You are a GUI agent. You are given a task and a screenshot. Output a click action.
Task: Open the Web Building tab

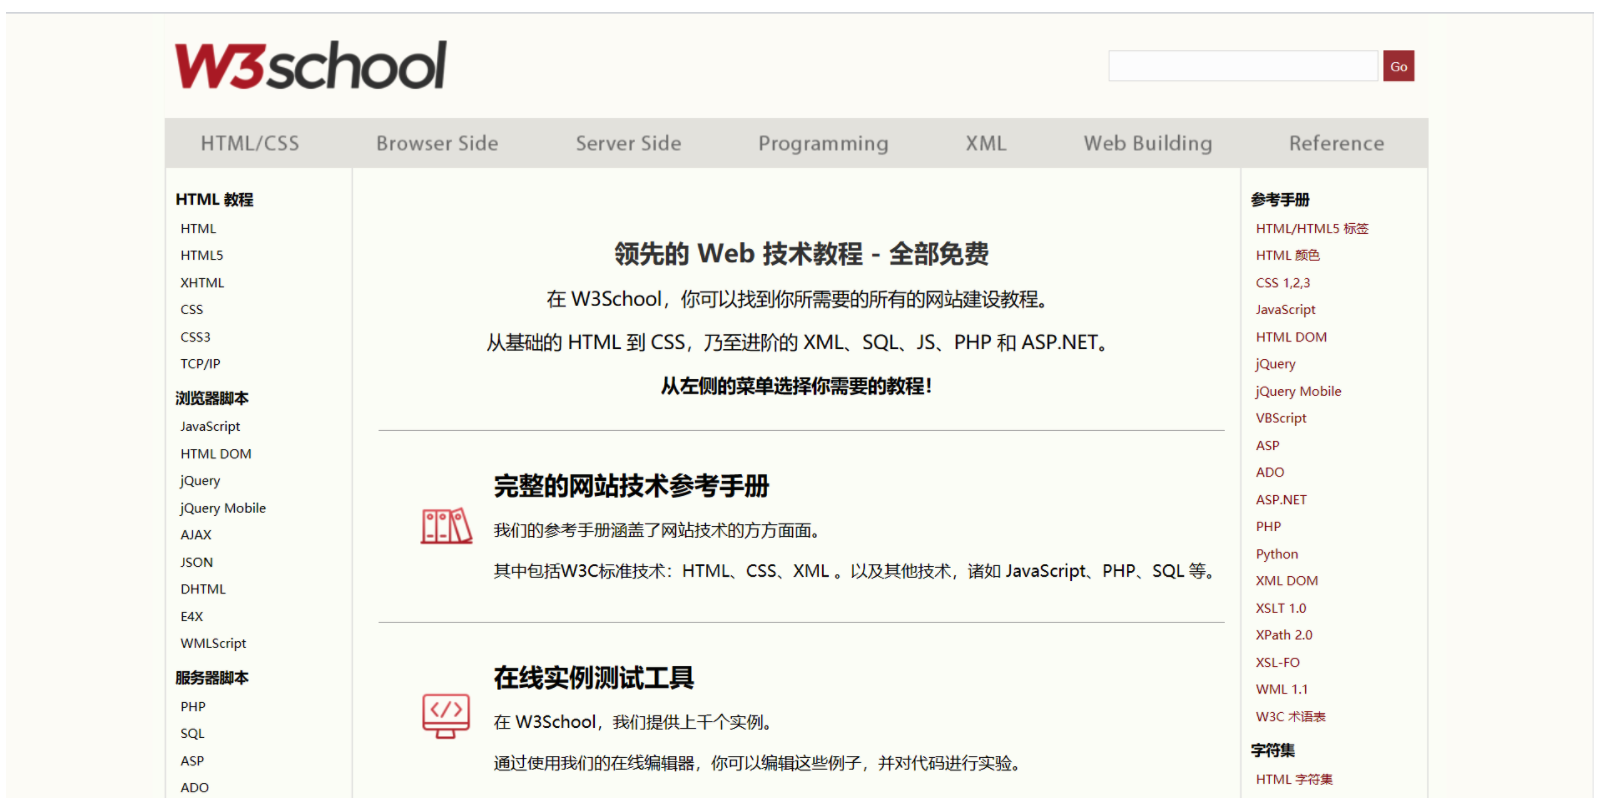coord(1148,143)
